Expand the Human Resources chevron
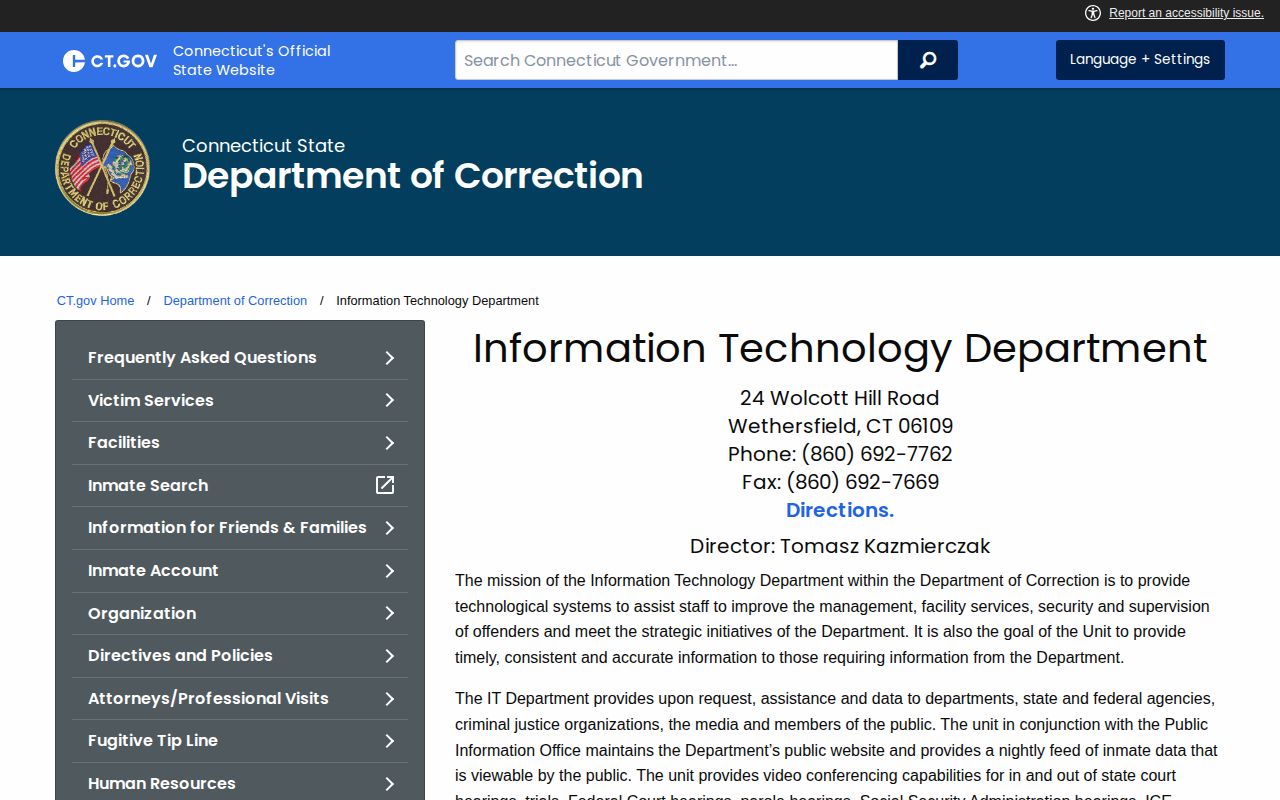This screenshot has height=800, width=1280. pyautogui.click(x=390, y=783)
